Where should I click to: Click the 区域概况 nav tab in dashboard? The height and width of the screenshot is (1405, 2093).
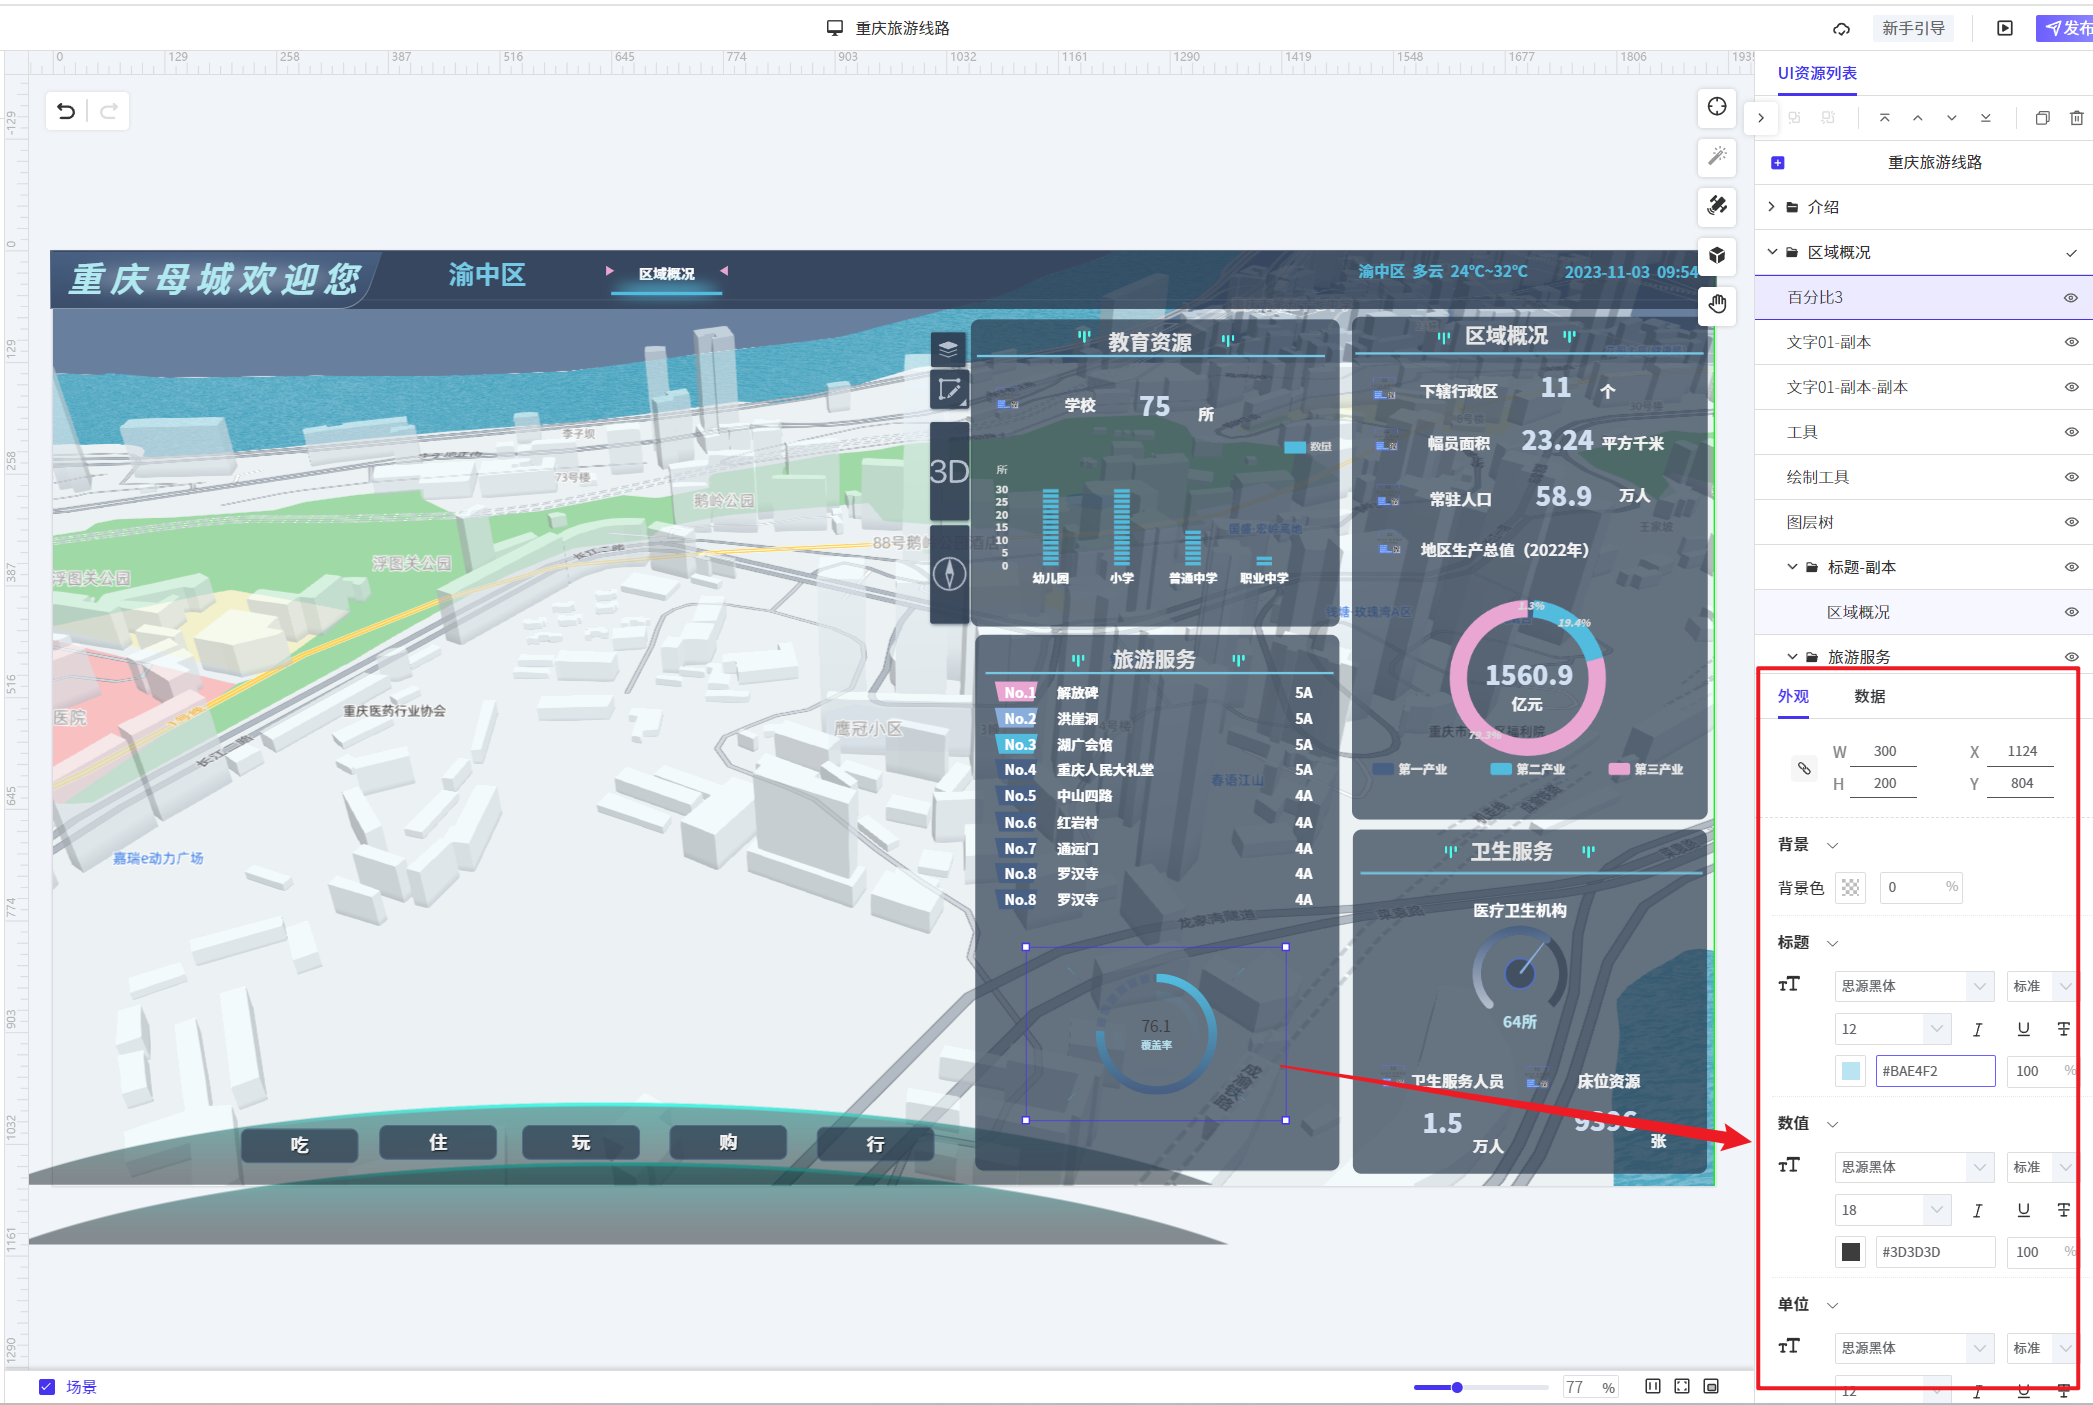(666, 274)
